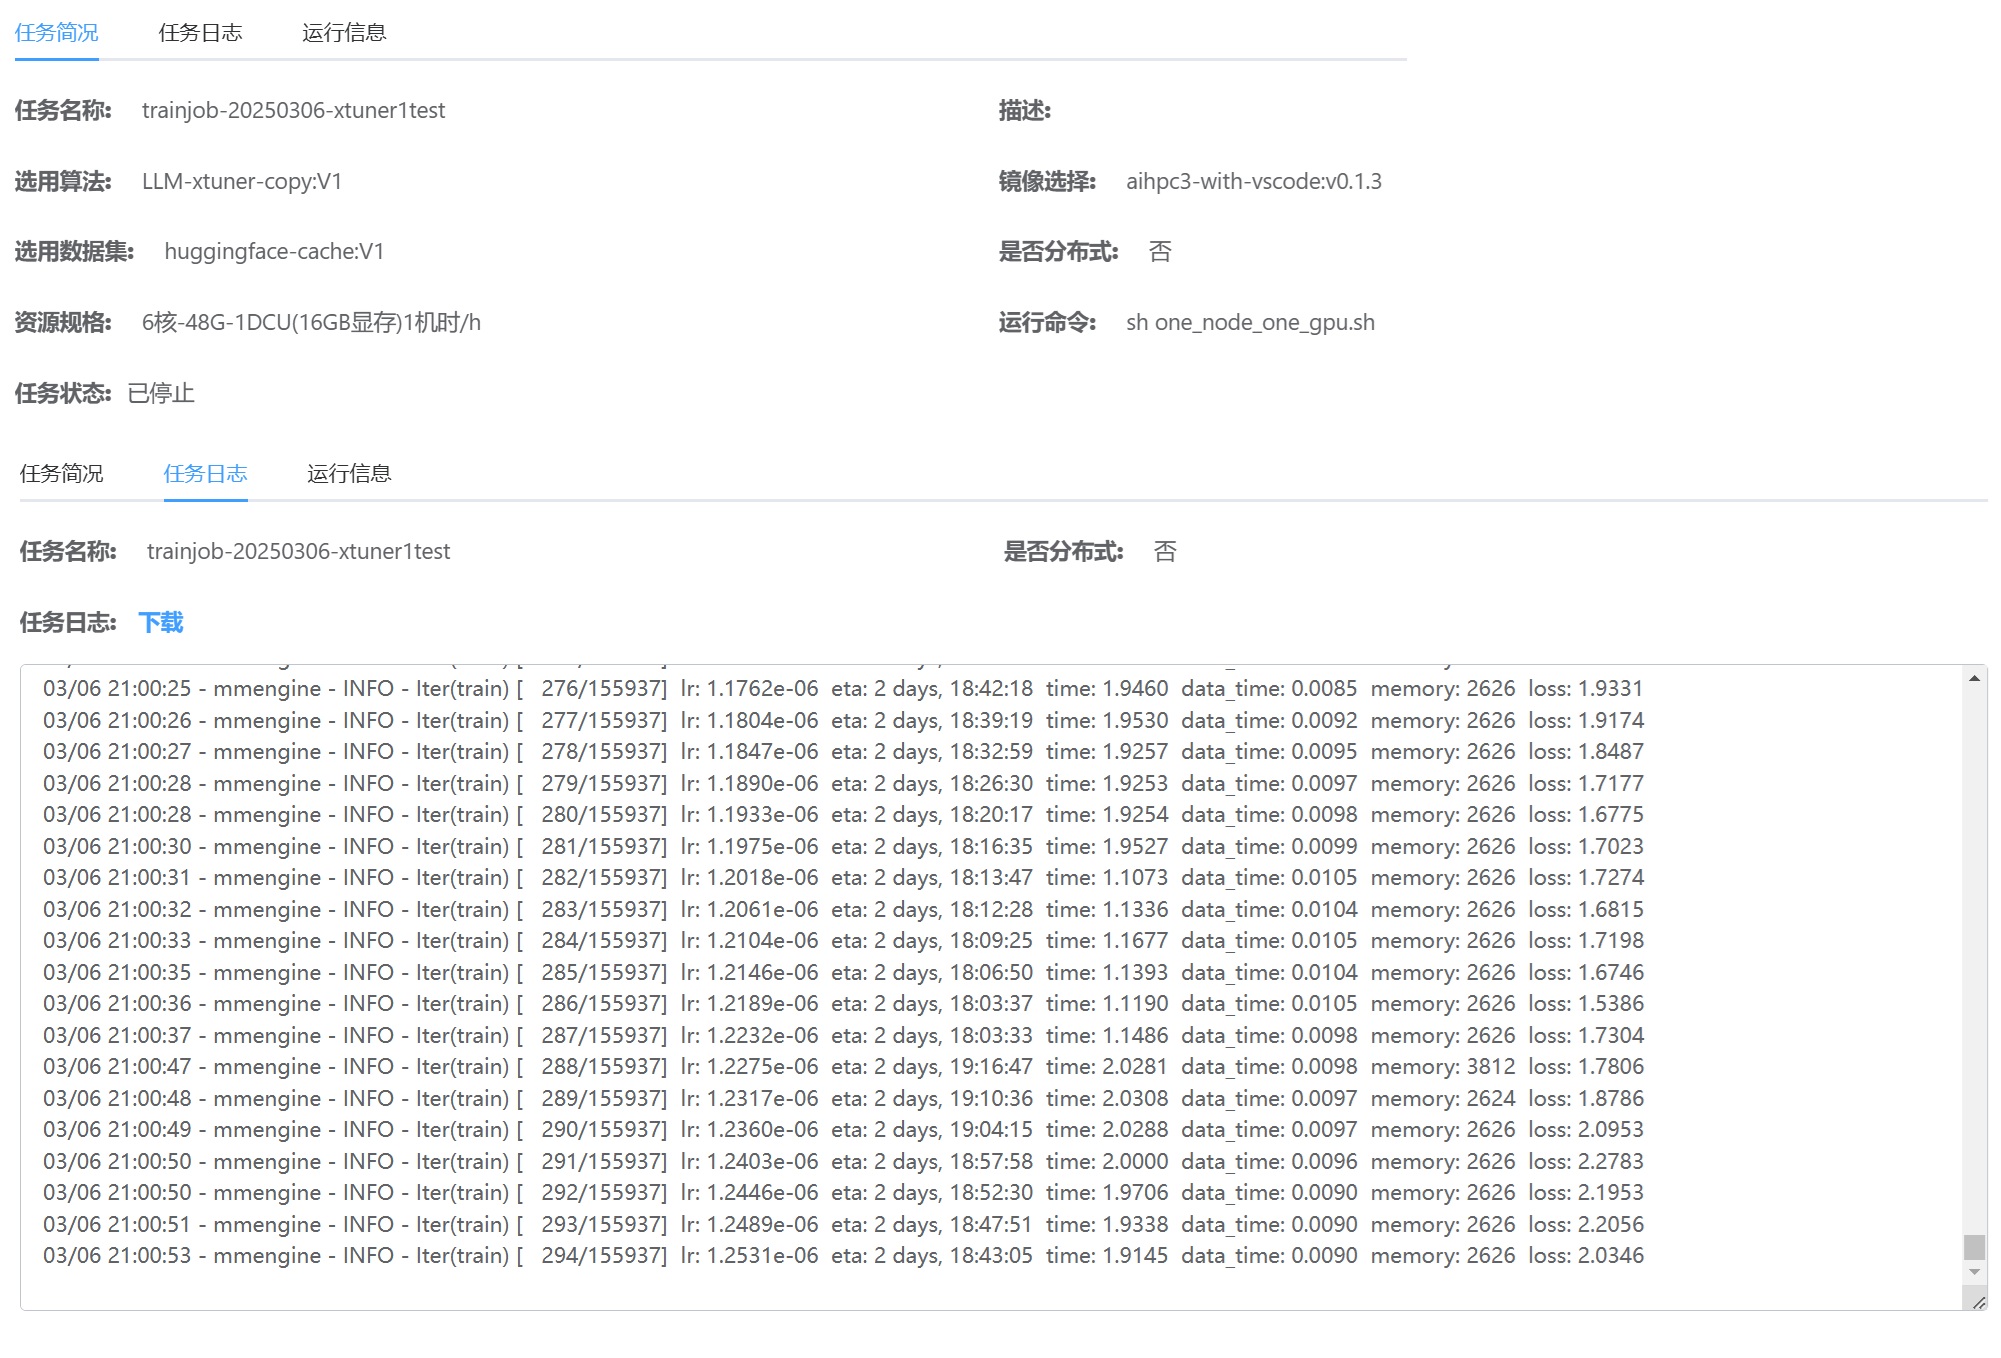Image resolution: width=2001 pixels, height=1358 pixels.
Task: Open the inactive 任务日志 tab in upper tab bar
Action: click(x=200, y=33)
